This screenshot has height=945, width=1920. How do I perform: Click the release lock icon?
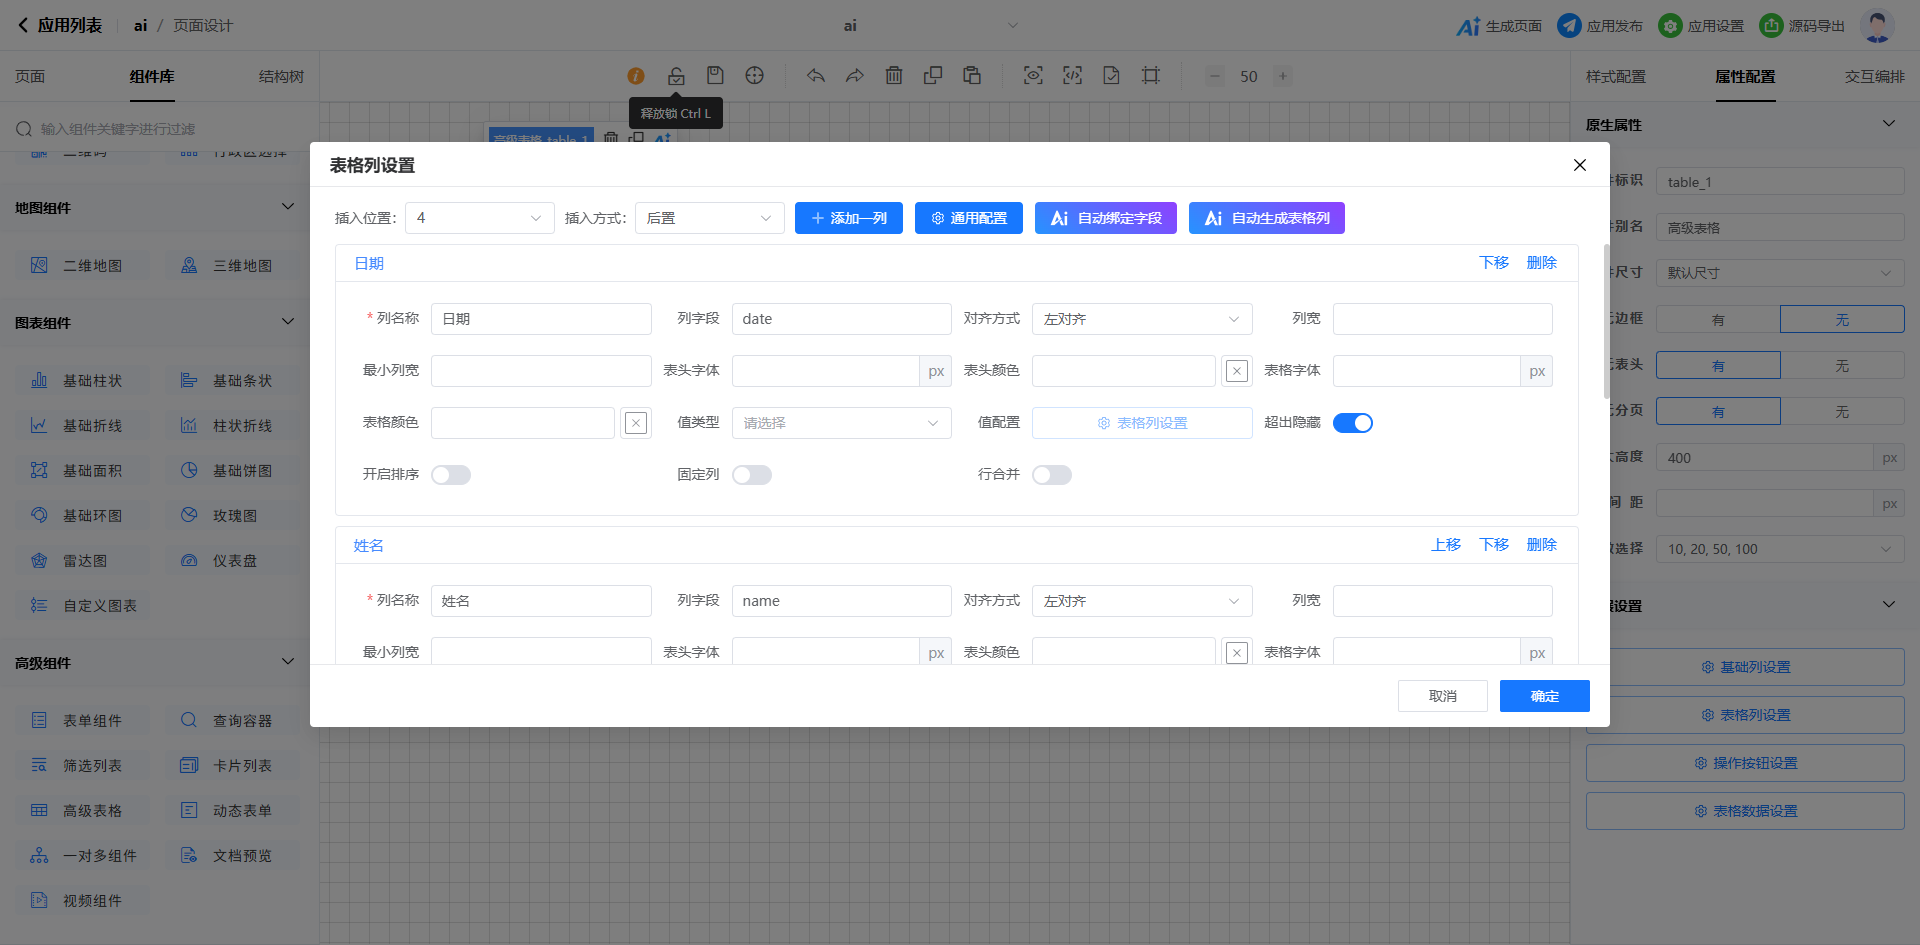676,76
